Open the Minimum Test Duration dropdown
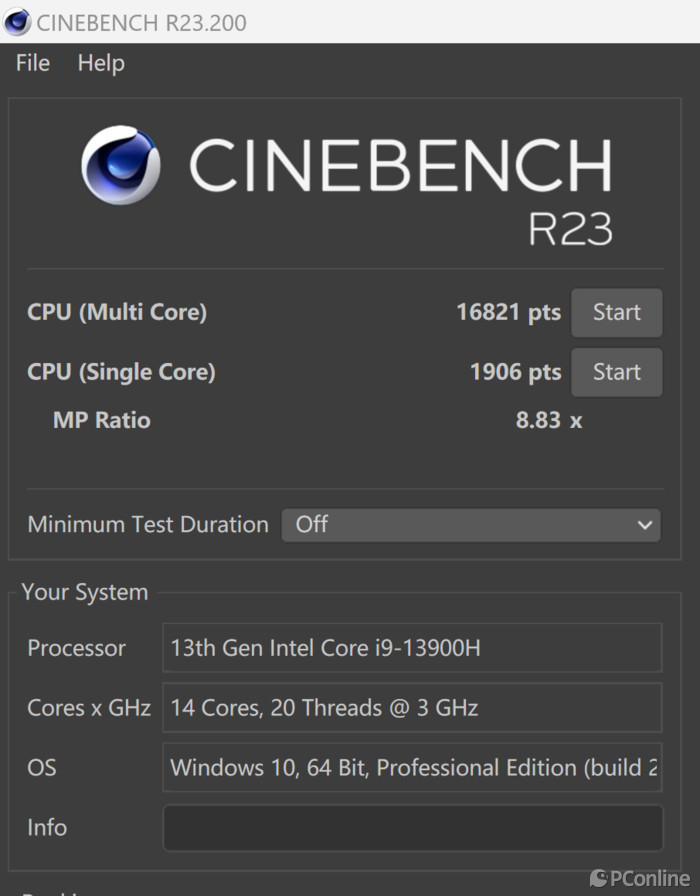700x896 pixels. [x=470, y=524]
